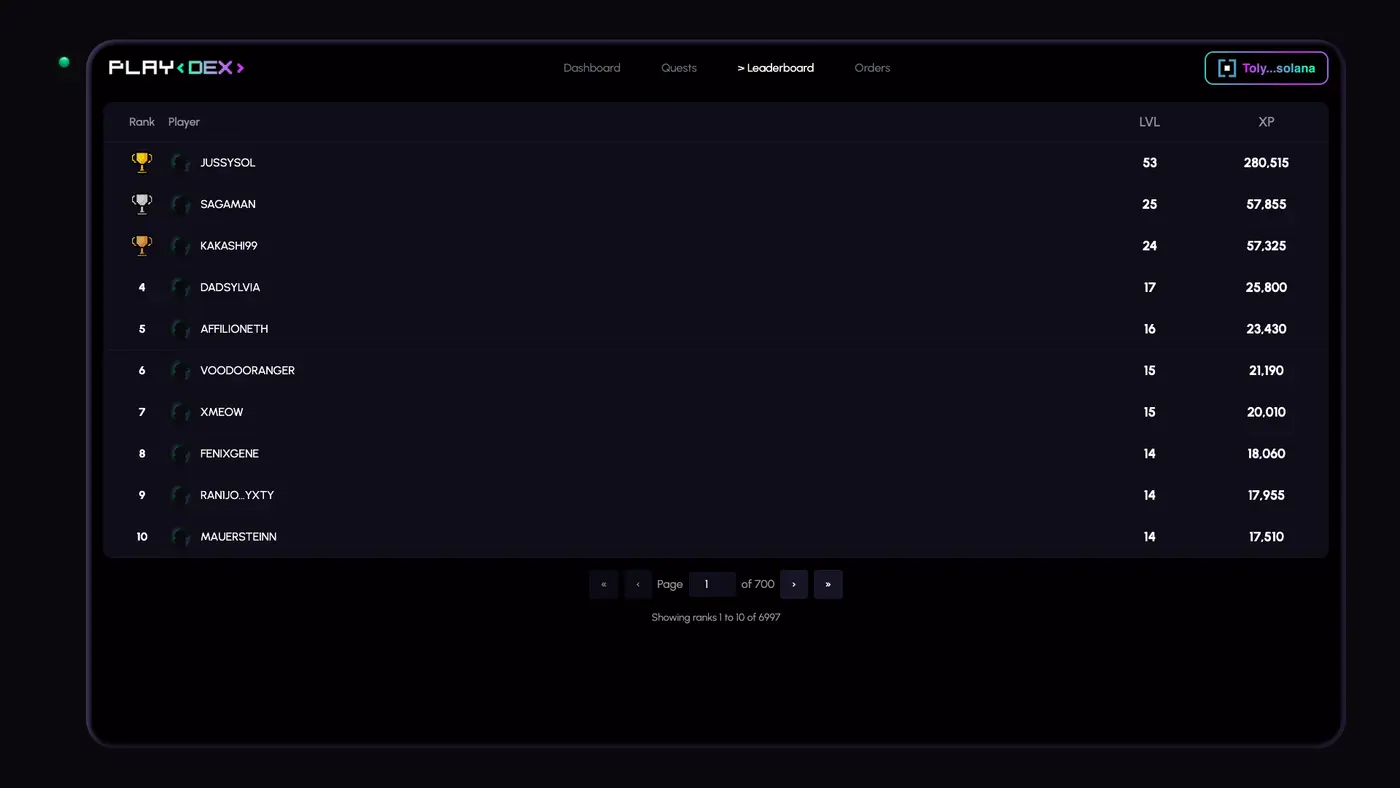Click the page number input field

coord(712,584)
